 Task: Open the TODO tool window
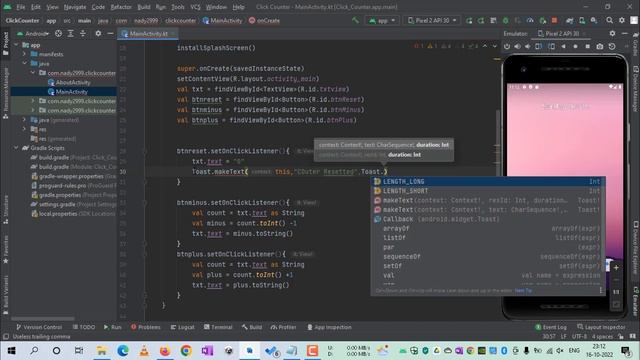[84, 327]
